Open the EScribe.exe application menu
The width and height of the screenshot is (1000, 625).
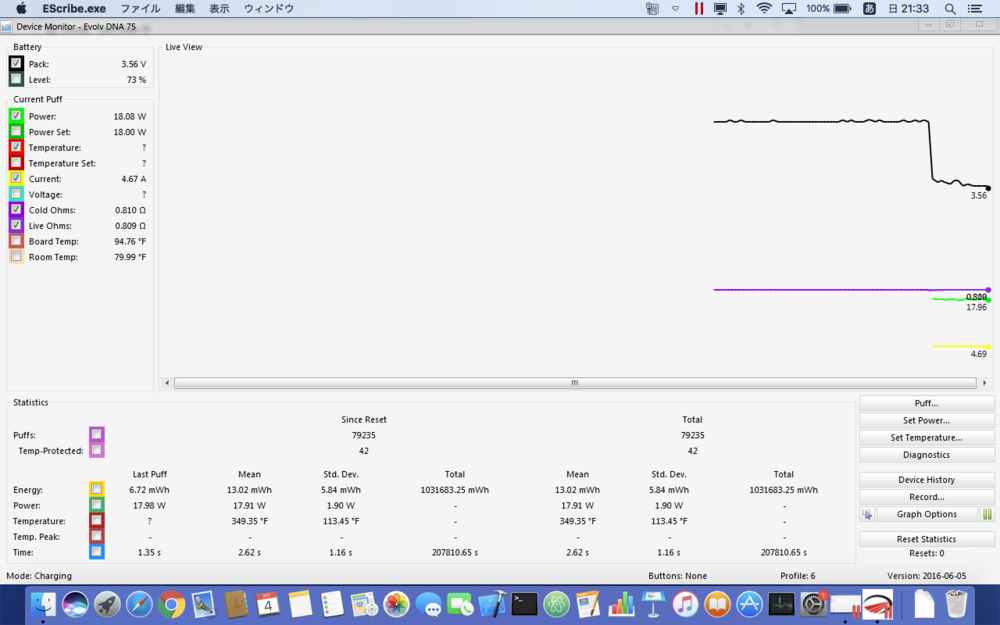pyautogui.click(x=74, y=8)
